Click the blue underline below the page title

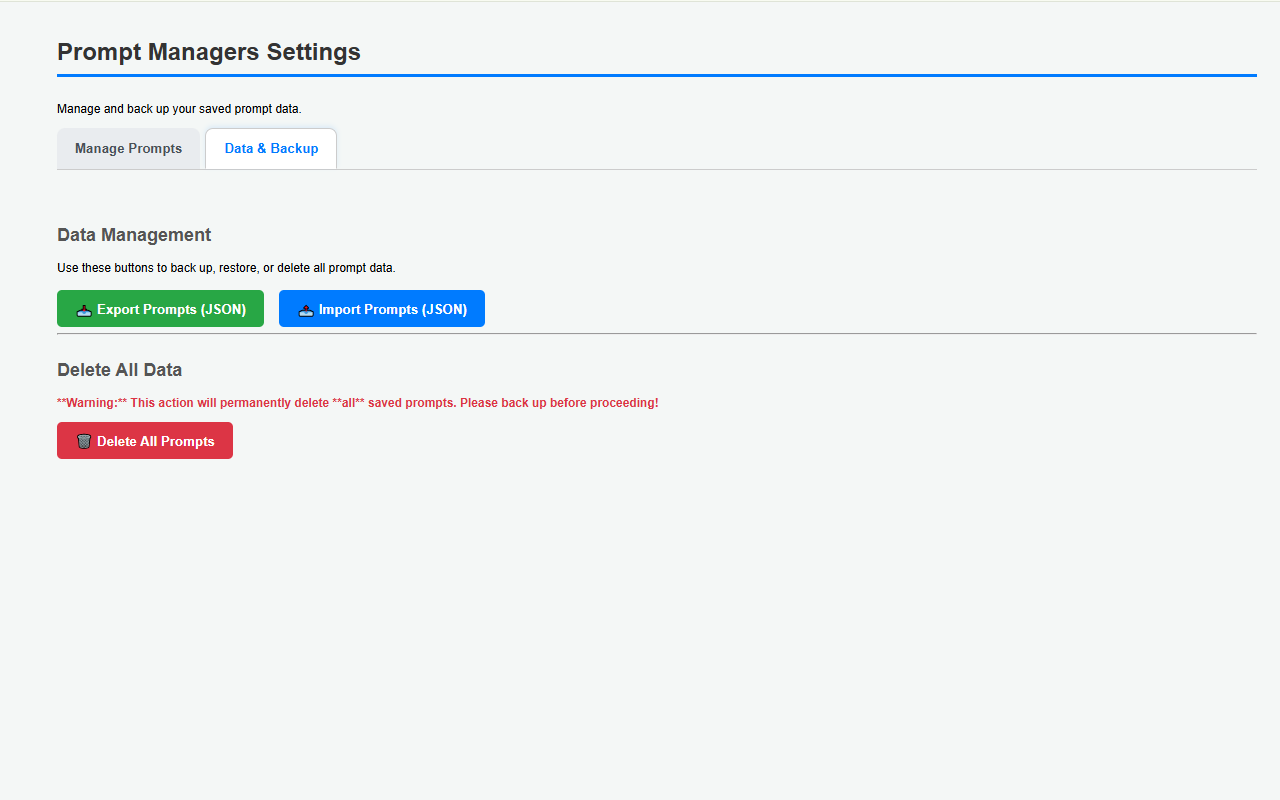point(656,74)
